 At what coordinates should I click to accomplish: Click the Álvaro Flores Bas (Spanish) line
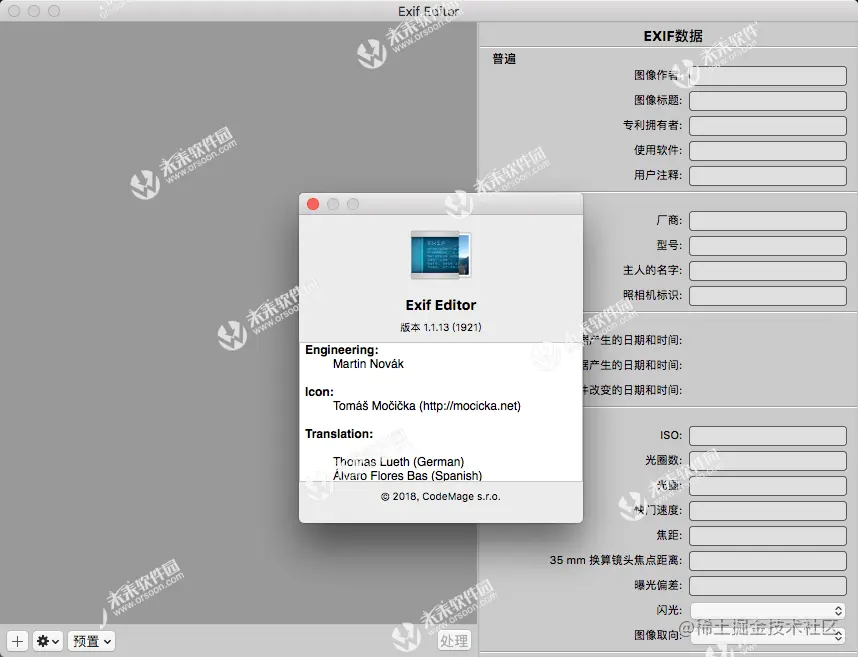coord(408,475)
